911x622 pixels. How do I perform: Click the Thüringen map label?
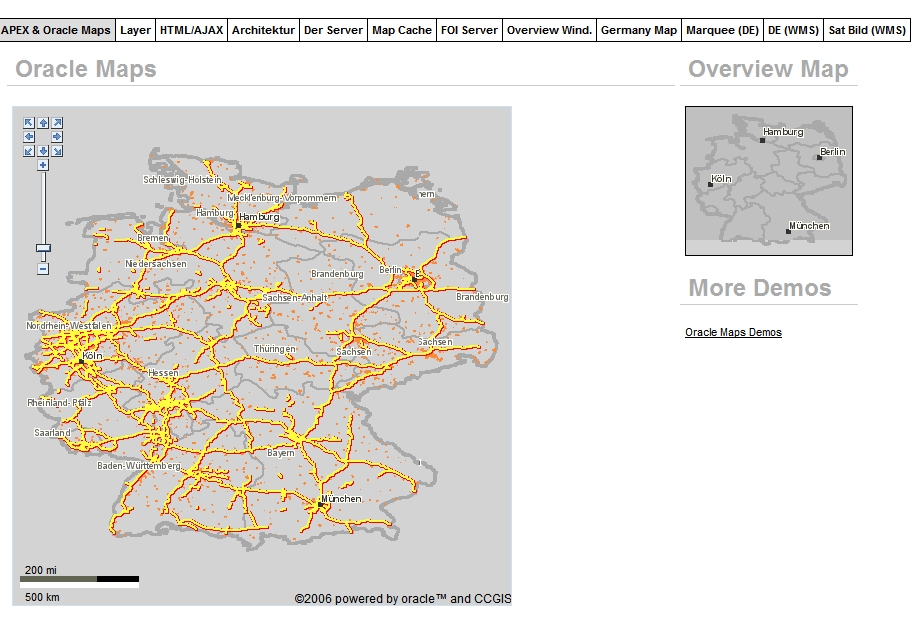click(274, 349)
